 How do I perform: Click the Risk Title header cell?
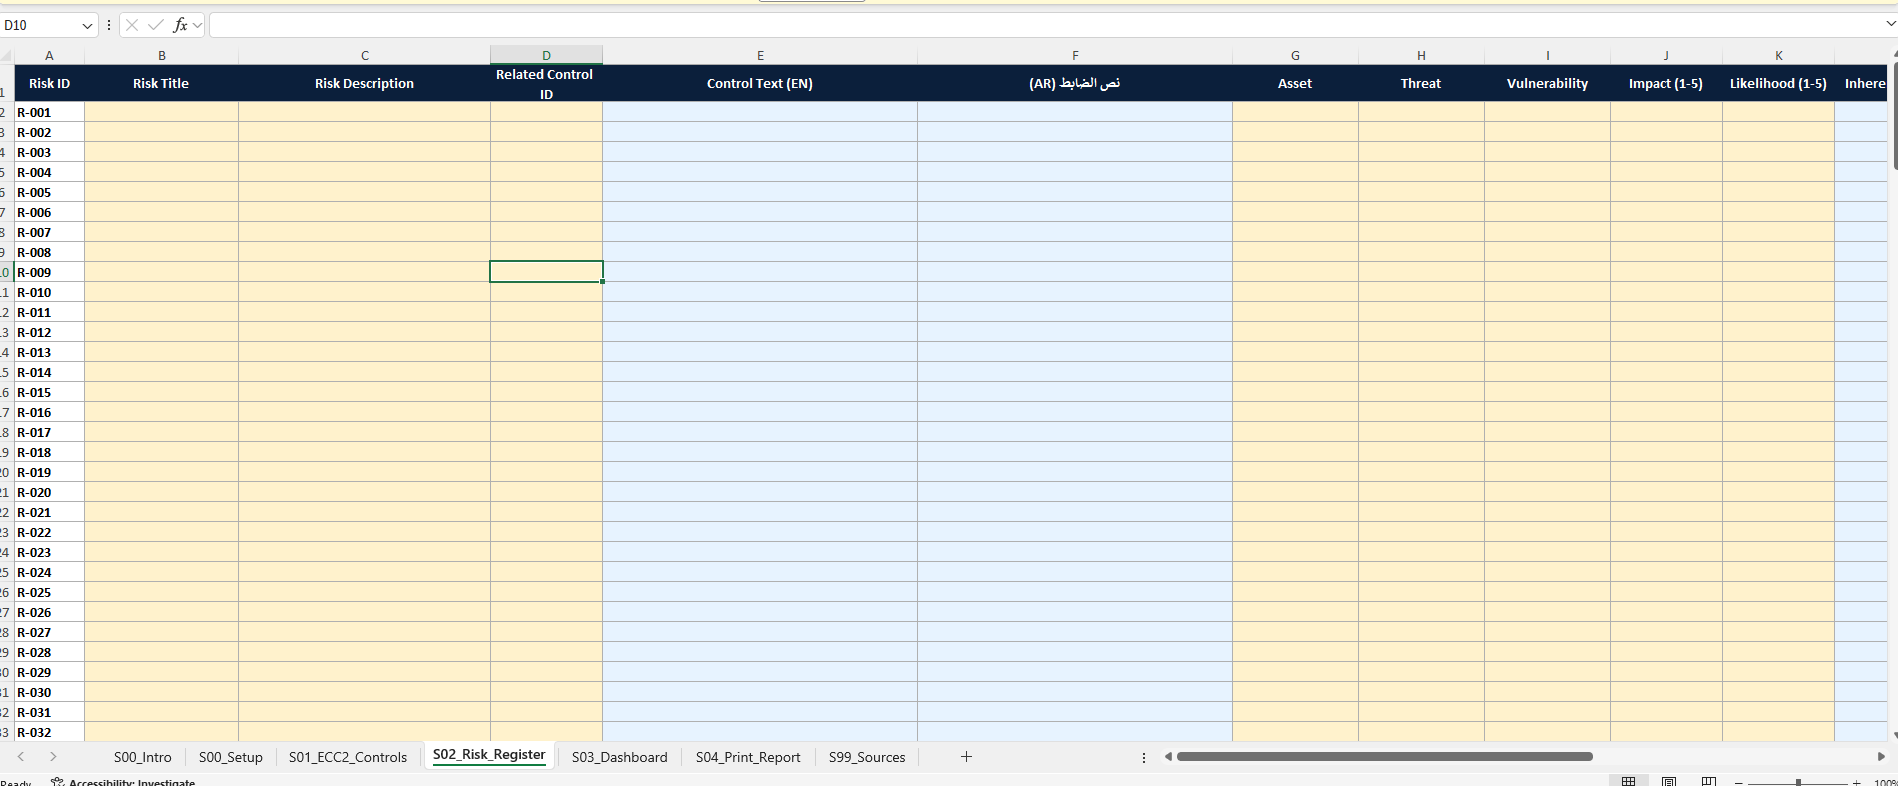(161, 83)
